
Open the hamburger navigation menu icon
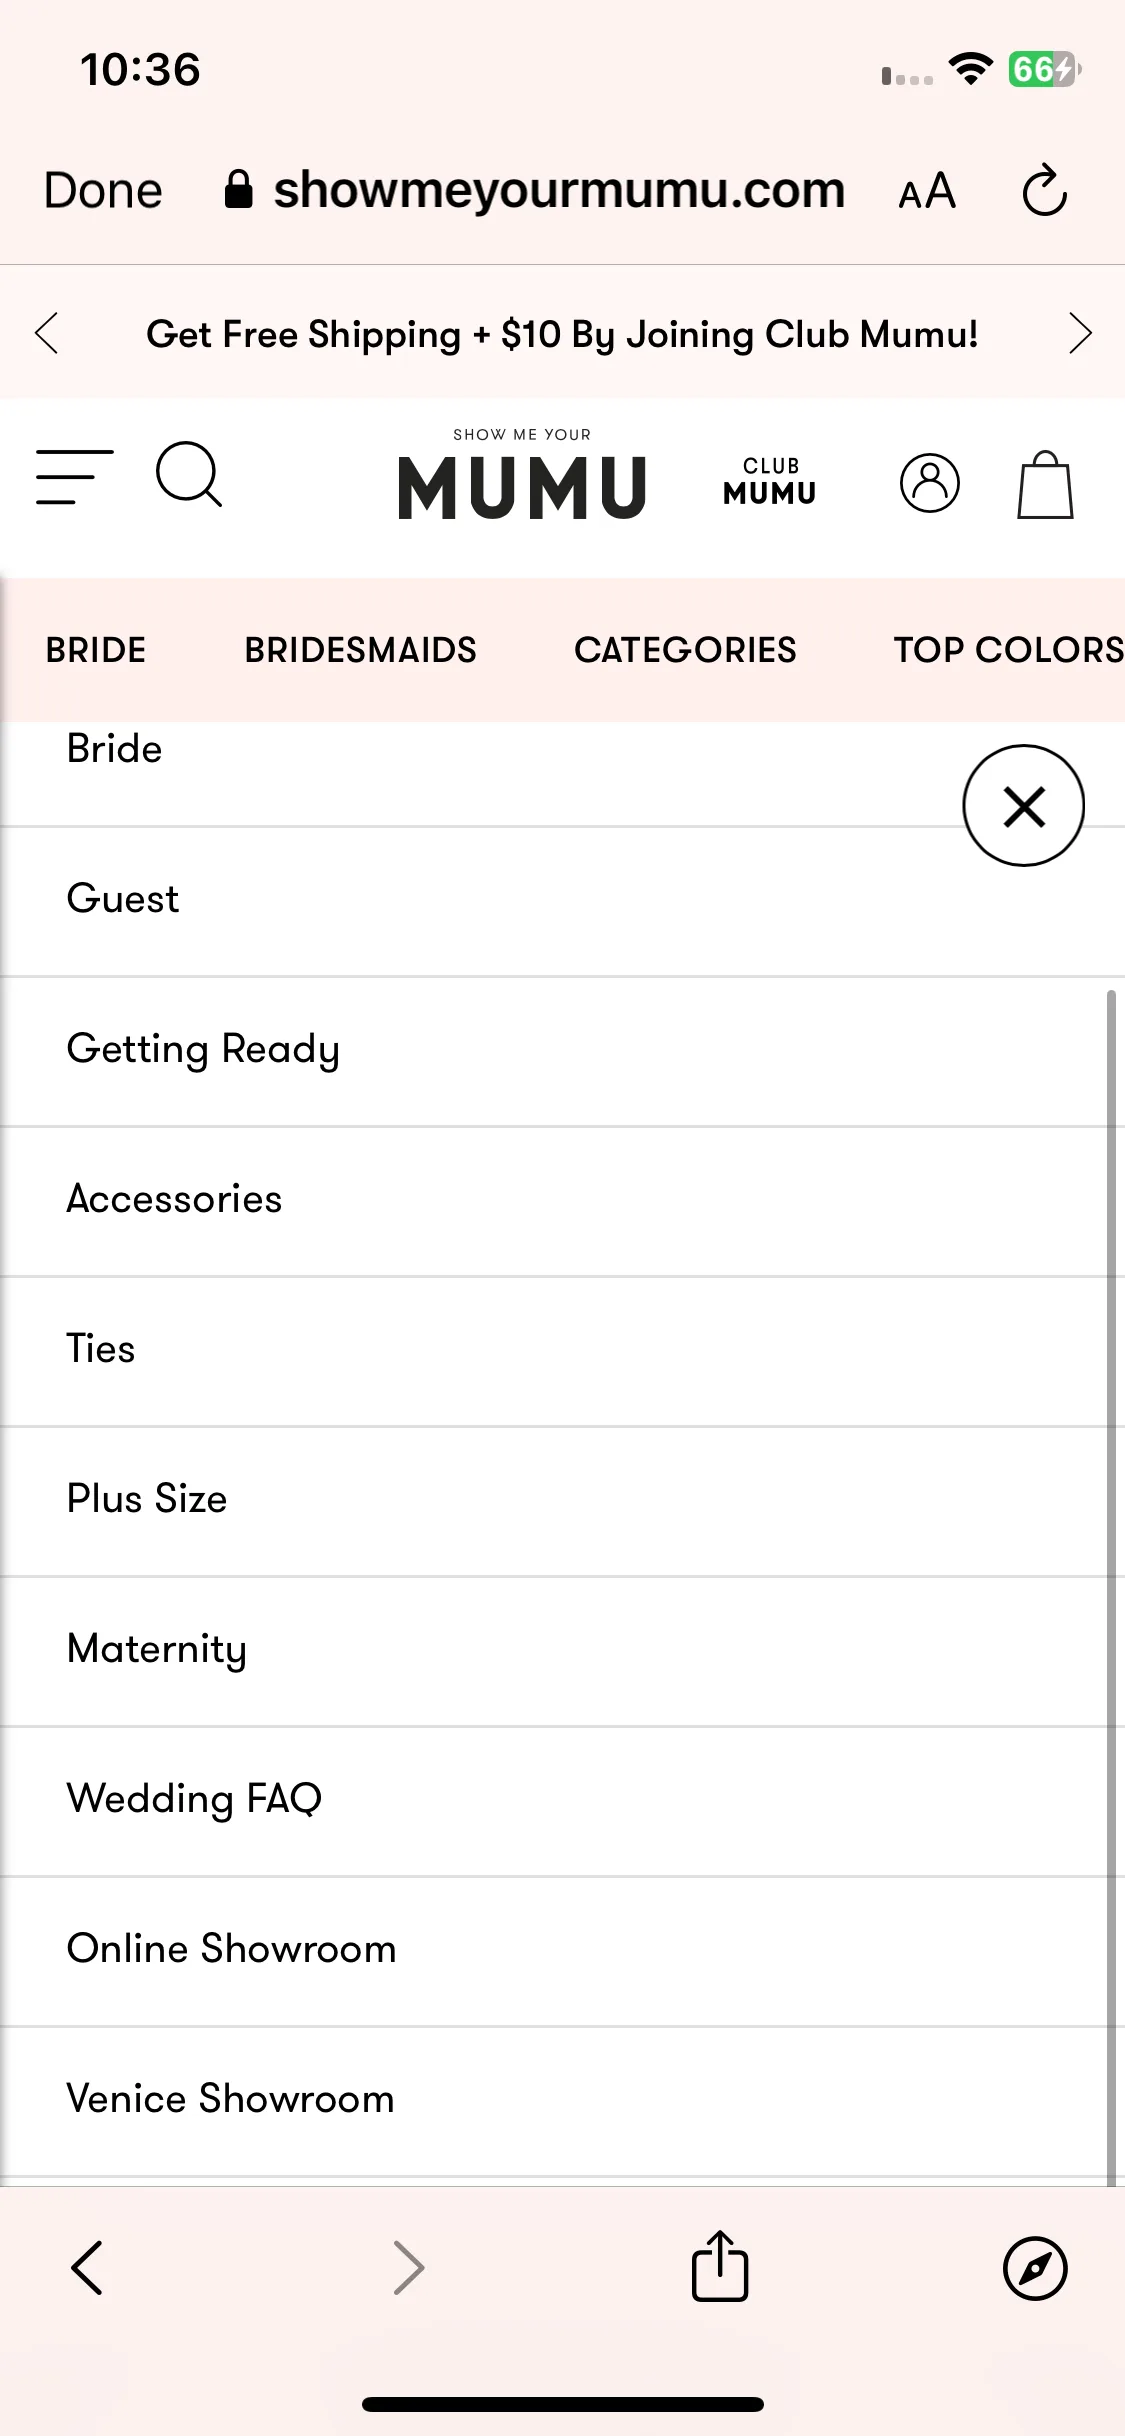pos(74,477)
